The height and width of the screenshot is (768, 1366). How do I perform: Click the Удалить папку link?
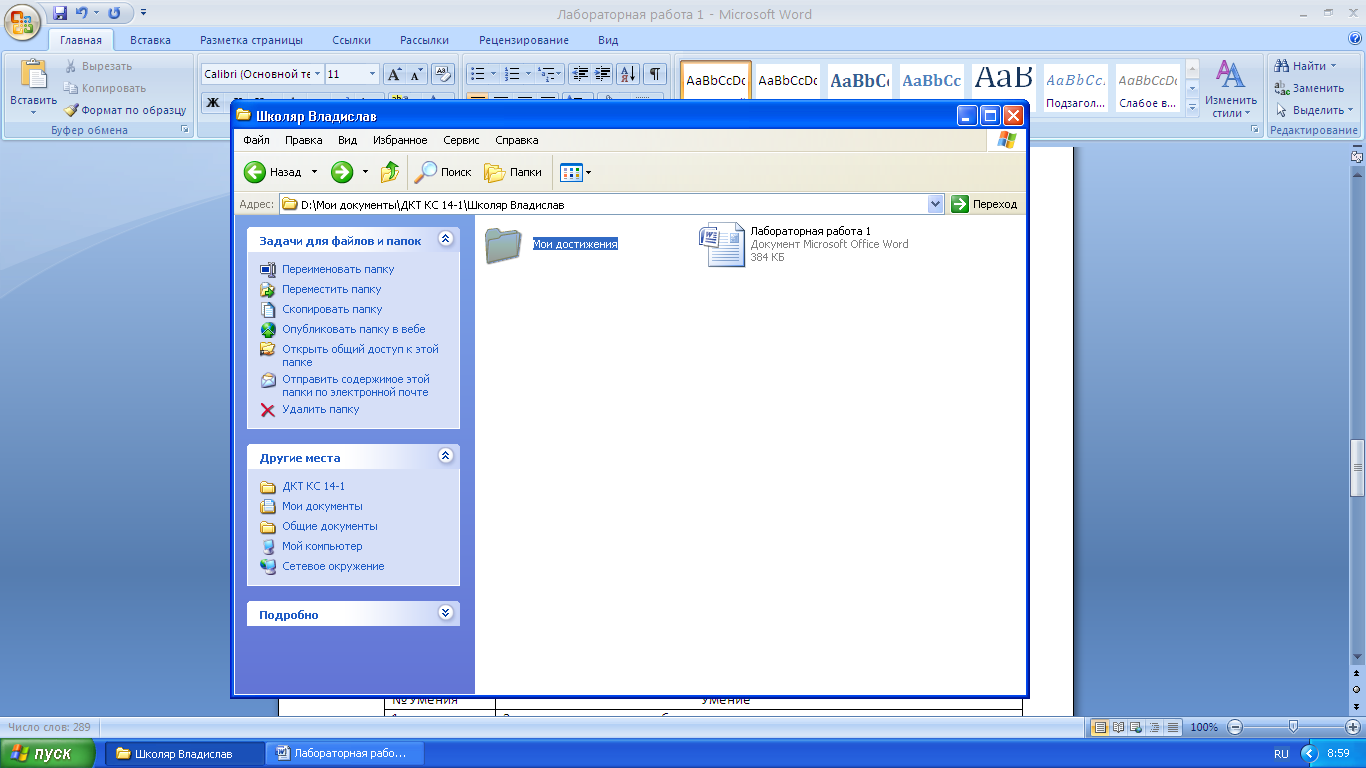320,409
